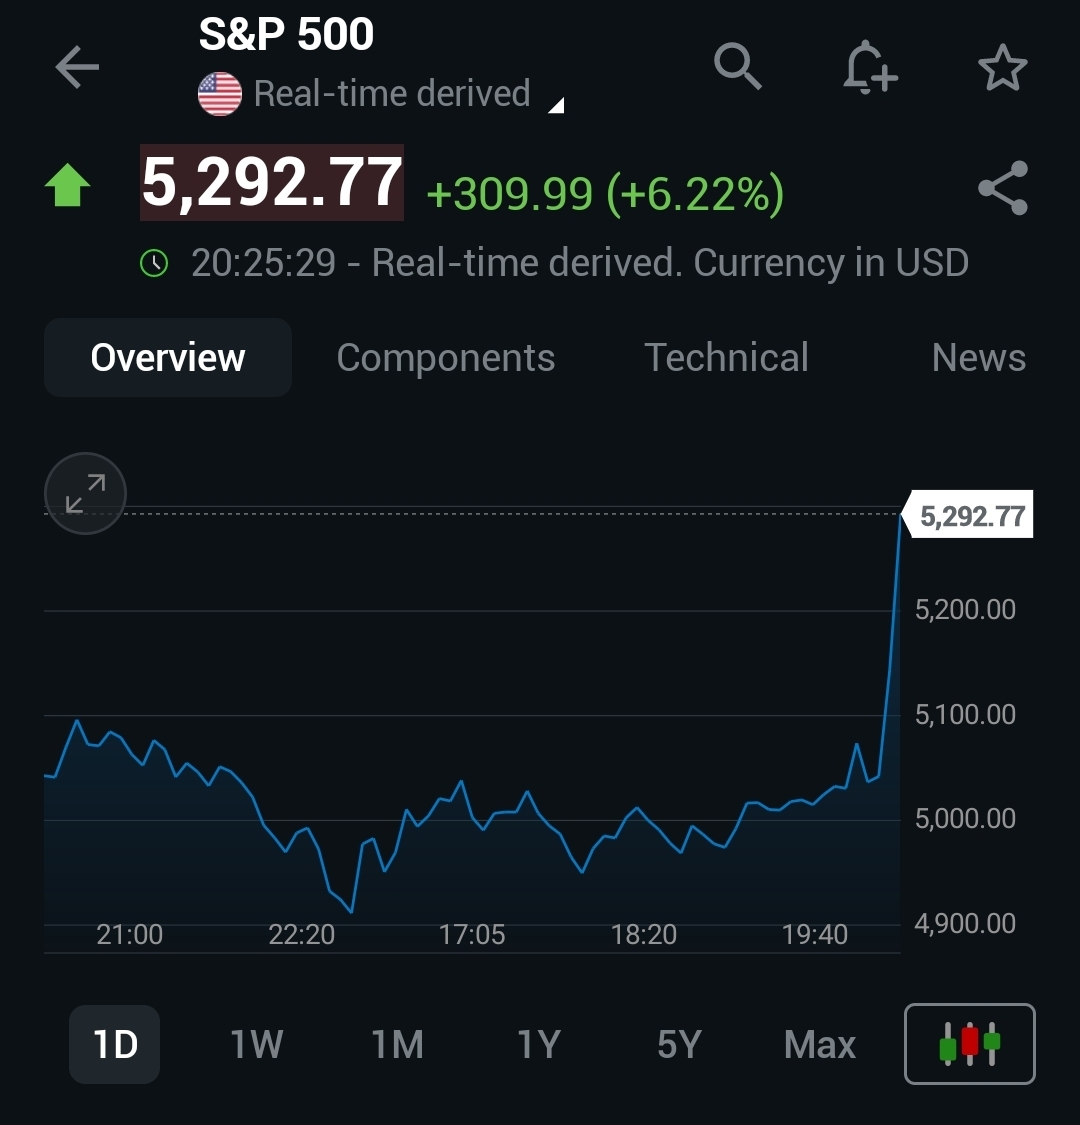Image resolution: width=1080 pixels, height=1125 pixels.
Task: Select the 1M chart range
Action: point(397,1045)
